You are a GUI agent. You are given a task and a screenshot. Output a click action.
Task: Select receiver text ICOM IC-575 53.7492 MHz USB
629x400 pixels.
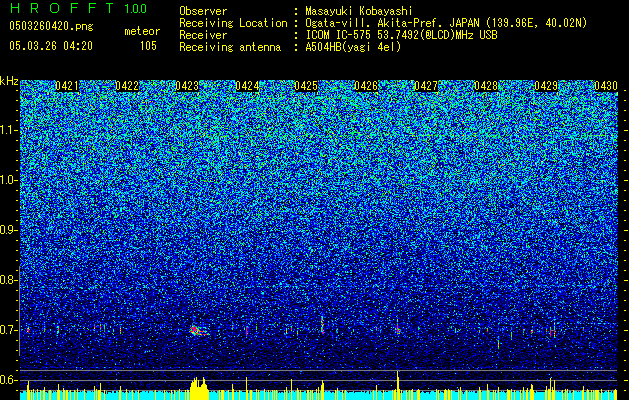click(401, 35)
